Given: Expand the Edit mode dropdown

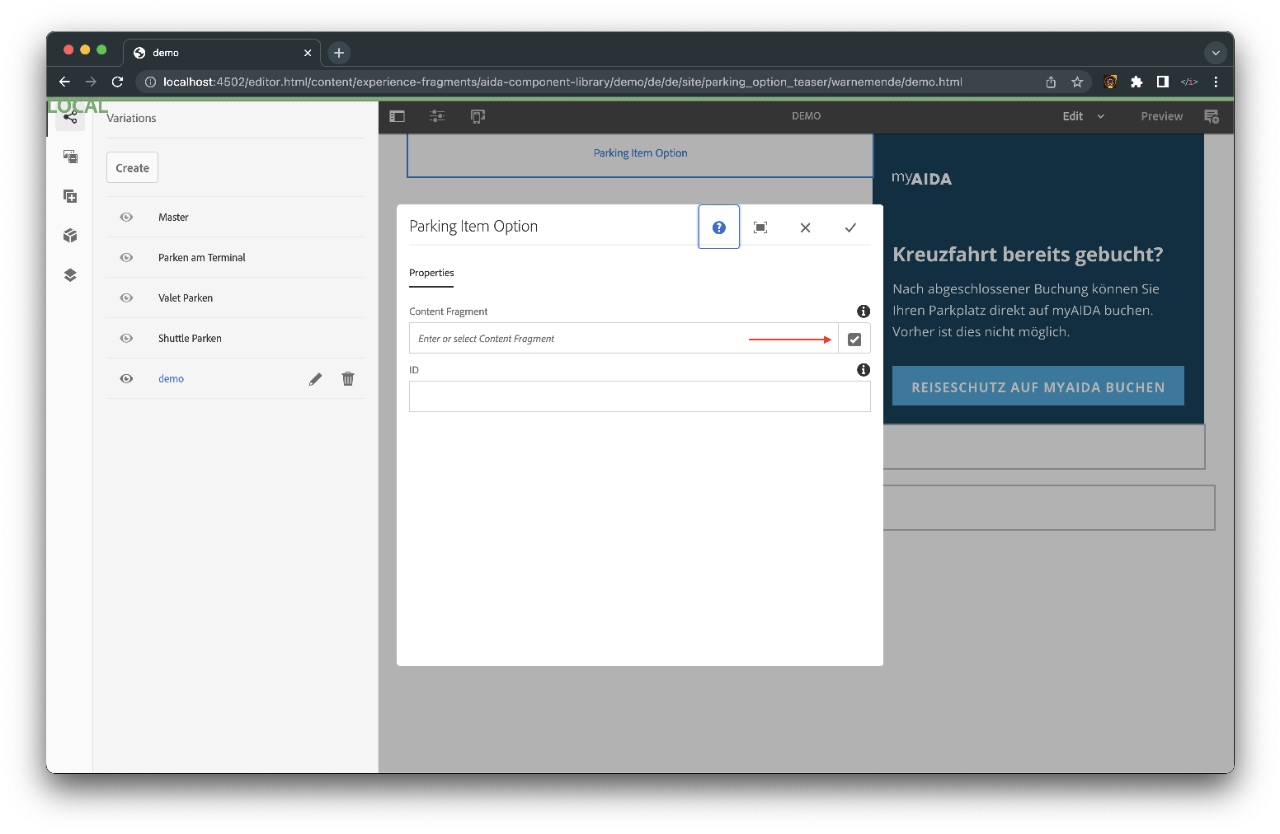Looking at the screenshot, I should (1083, 116).
